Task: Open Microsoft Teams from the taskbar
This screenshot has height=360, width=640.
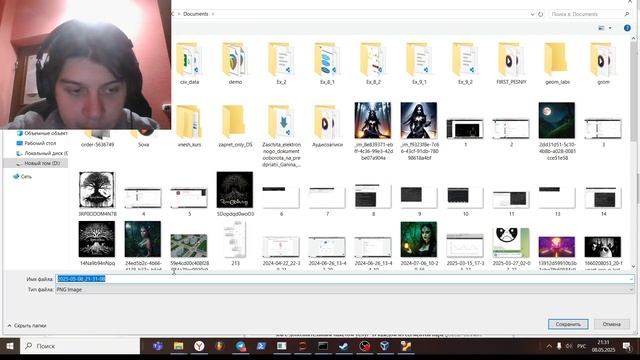Action: click(158, 346)
